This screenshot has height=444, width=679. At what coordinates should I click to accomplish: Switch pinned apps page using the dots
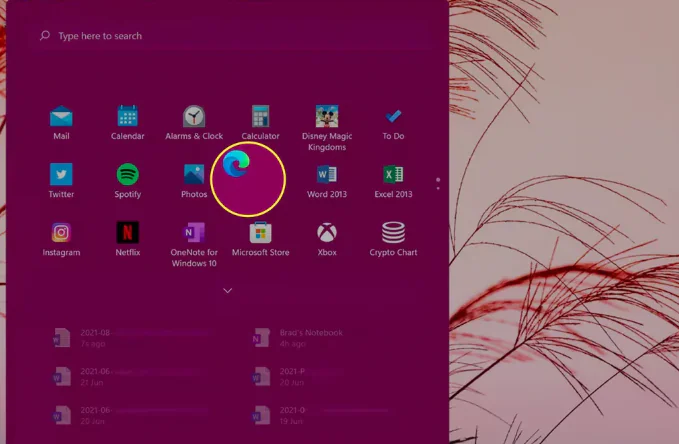coord(438,183)
